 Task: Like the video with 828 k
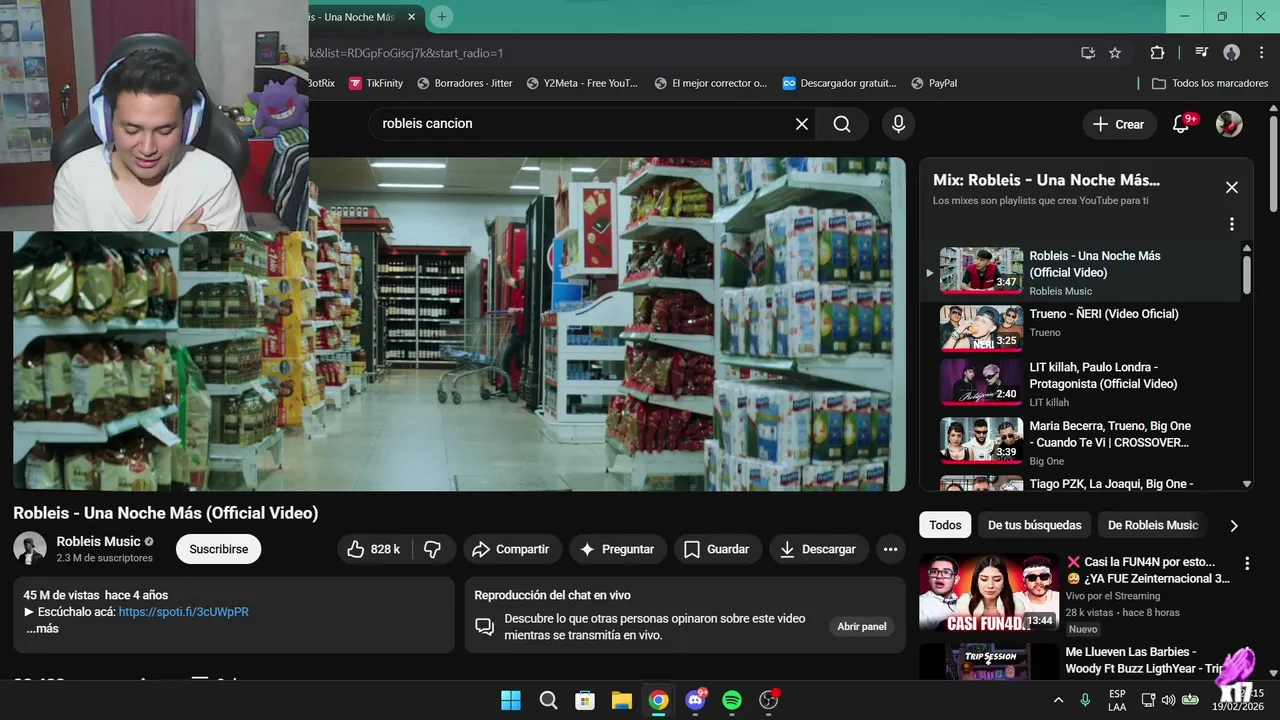373,549
